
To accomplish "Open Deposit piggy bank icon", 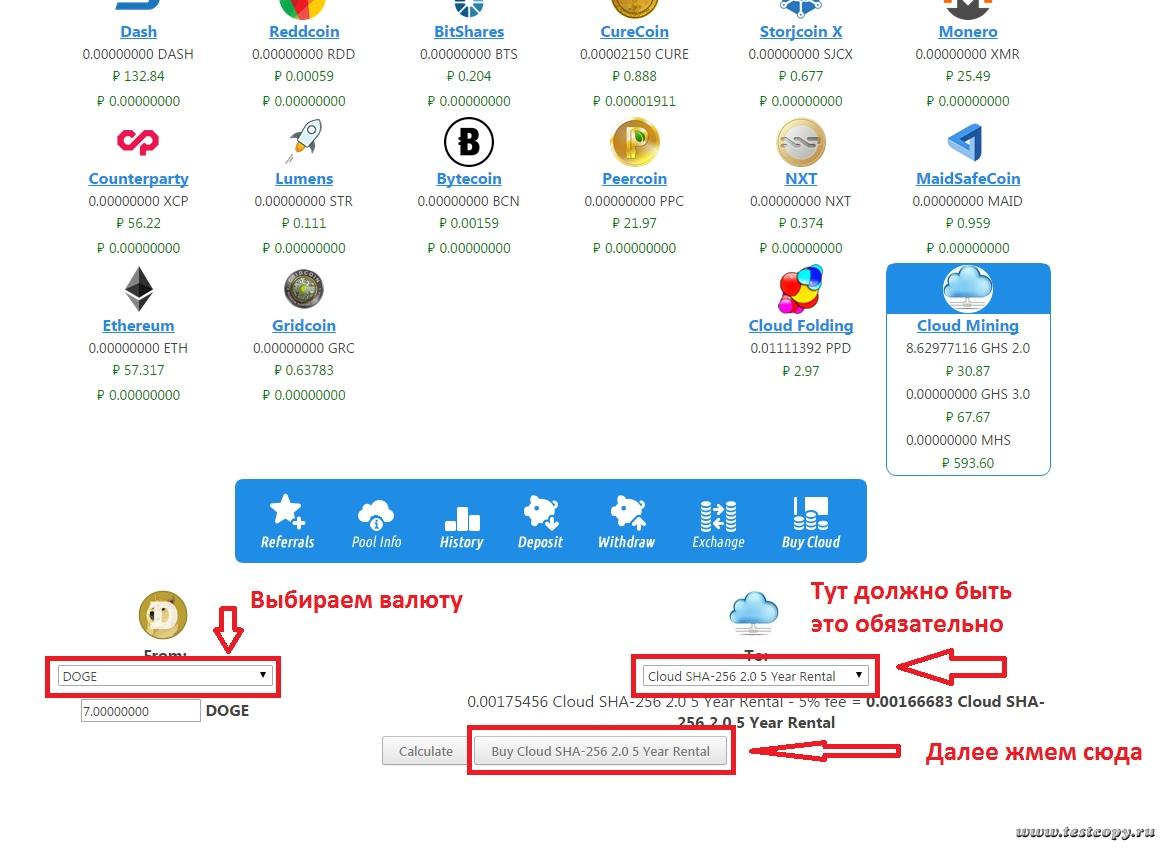I will (540, 513).
